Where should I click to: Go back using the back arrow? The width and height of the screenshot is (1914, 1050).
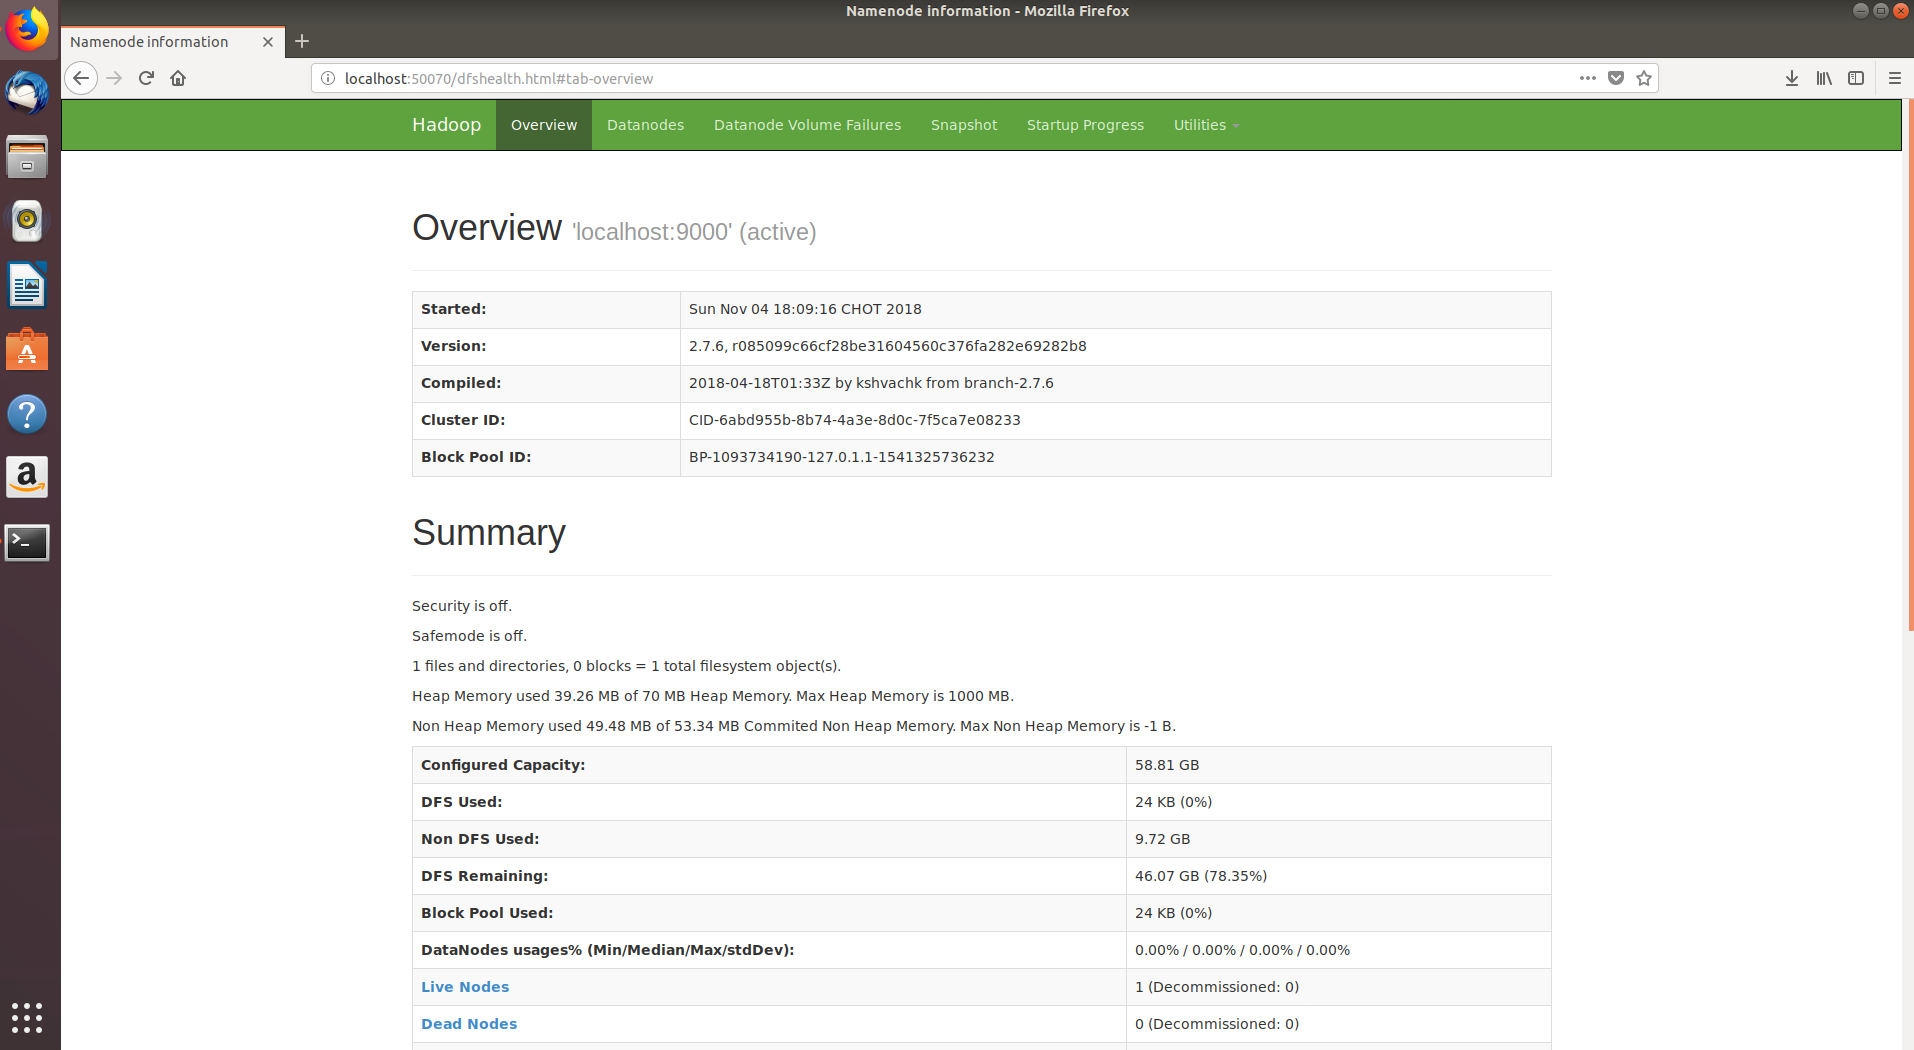click(81, 78)
